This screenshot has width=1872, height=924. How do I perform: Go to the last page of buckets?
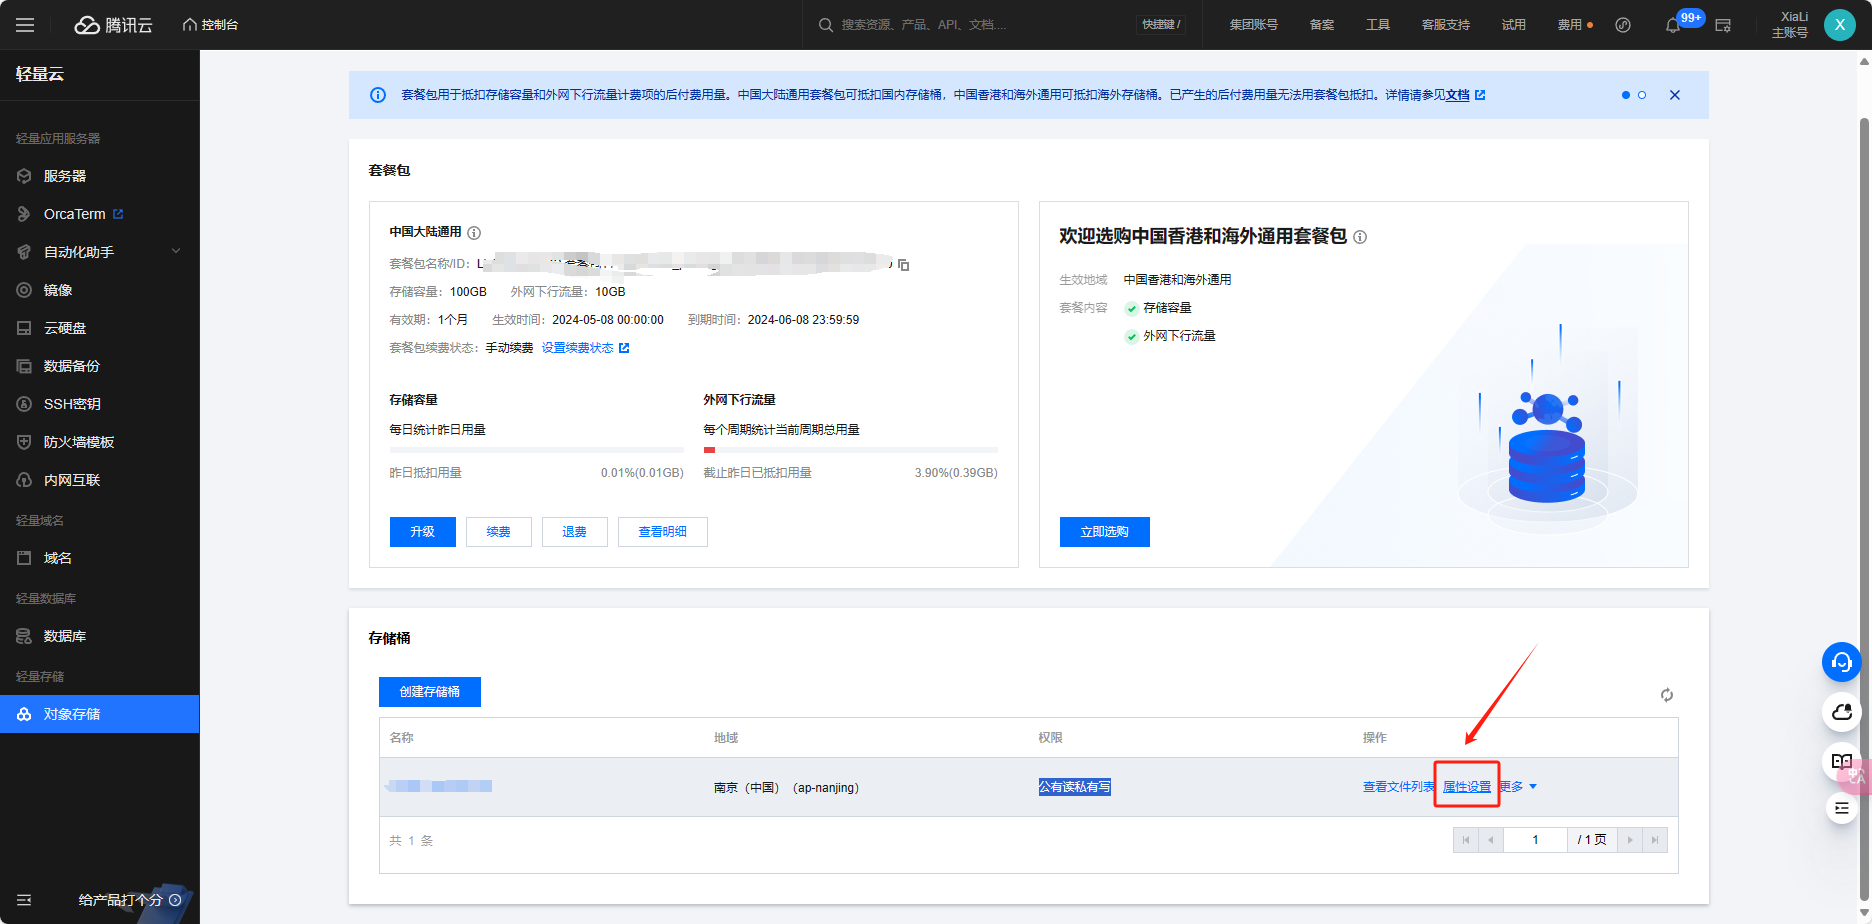click(x=1655, y=840)
